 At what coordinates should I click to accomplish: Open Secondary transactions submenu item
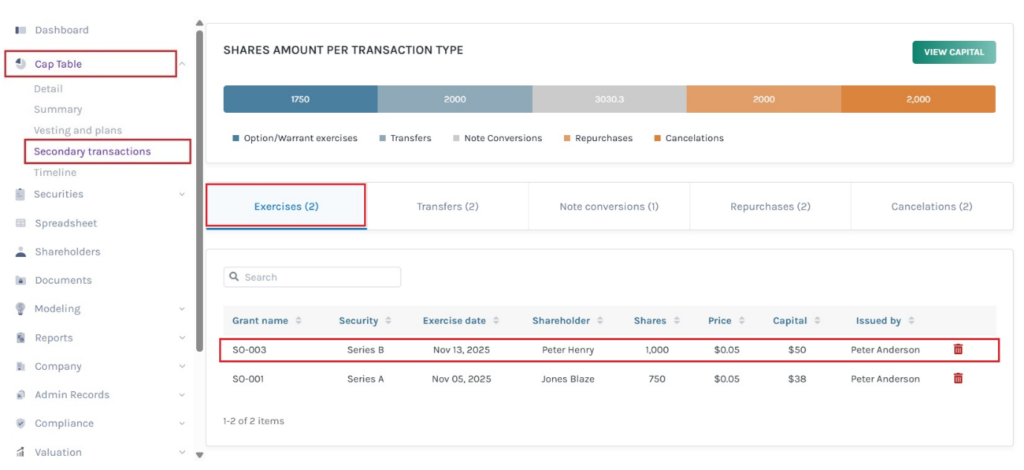point(92,151)
